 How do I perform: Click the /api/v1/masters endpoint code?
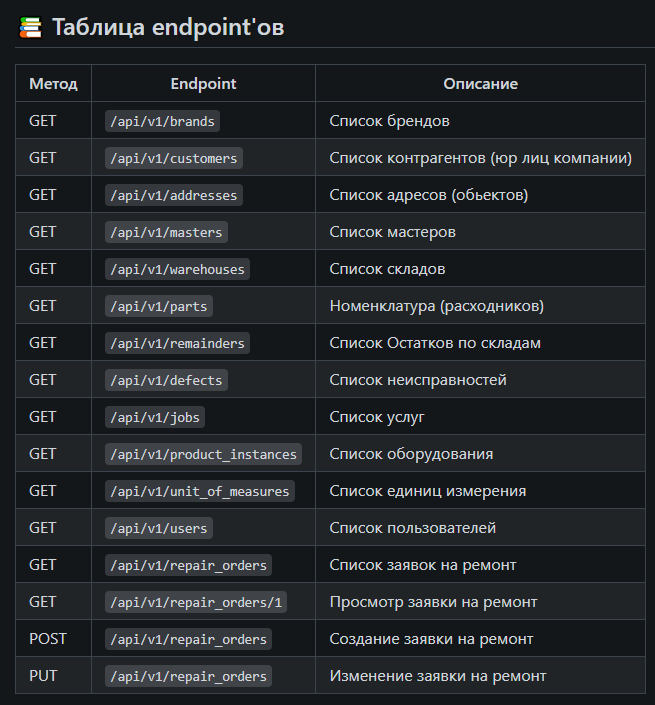click(x=166, y=232)
